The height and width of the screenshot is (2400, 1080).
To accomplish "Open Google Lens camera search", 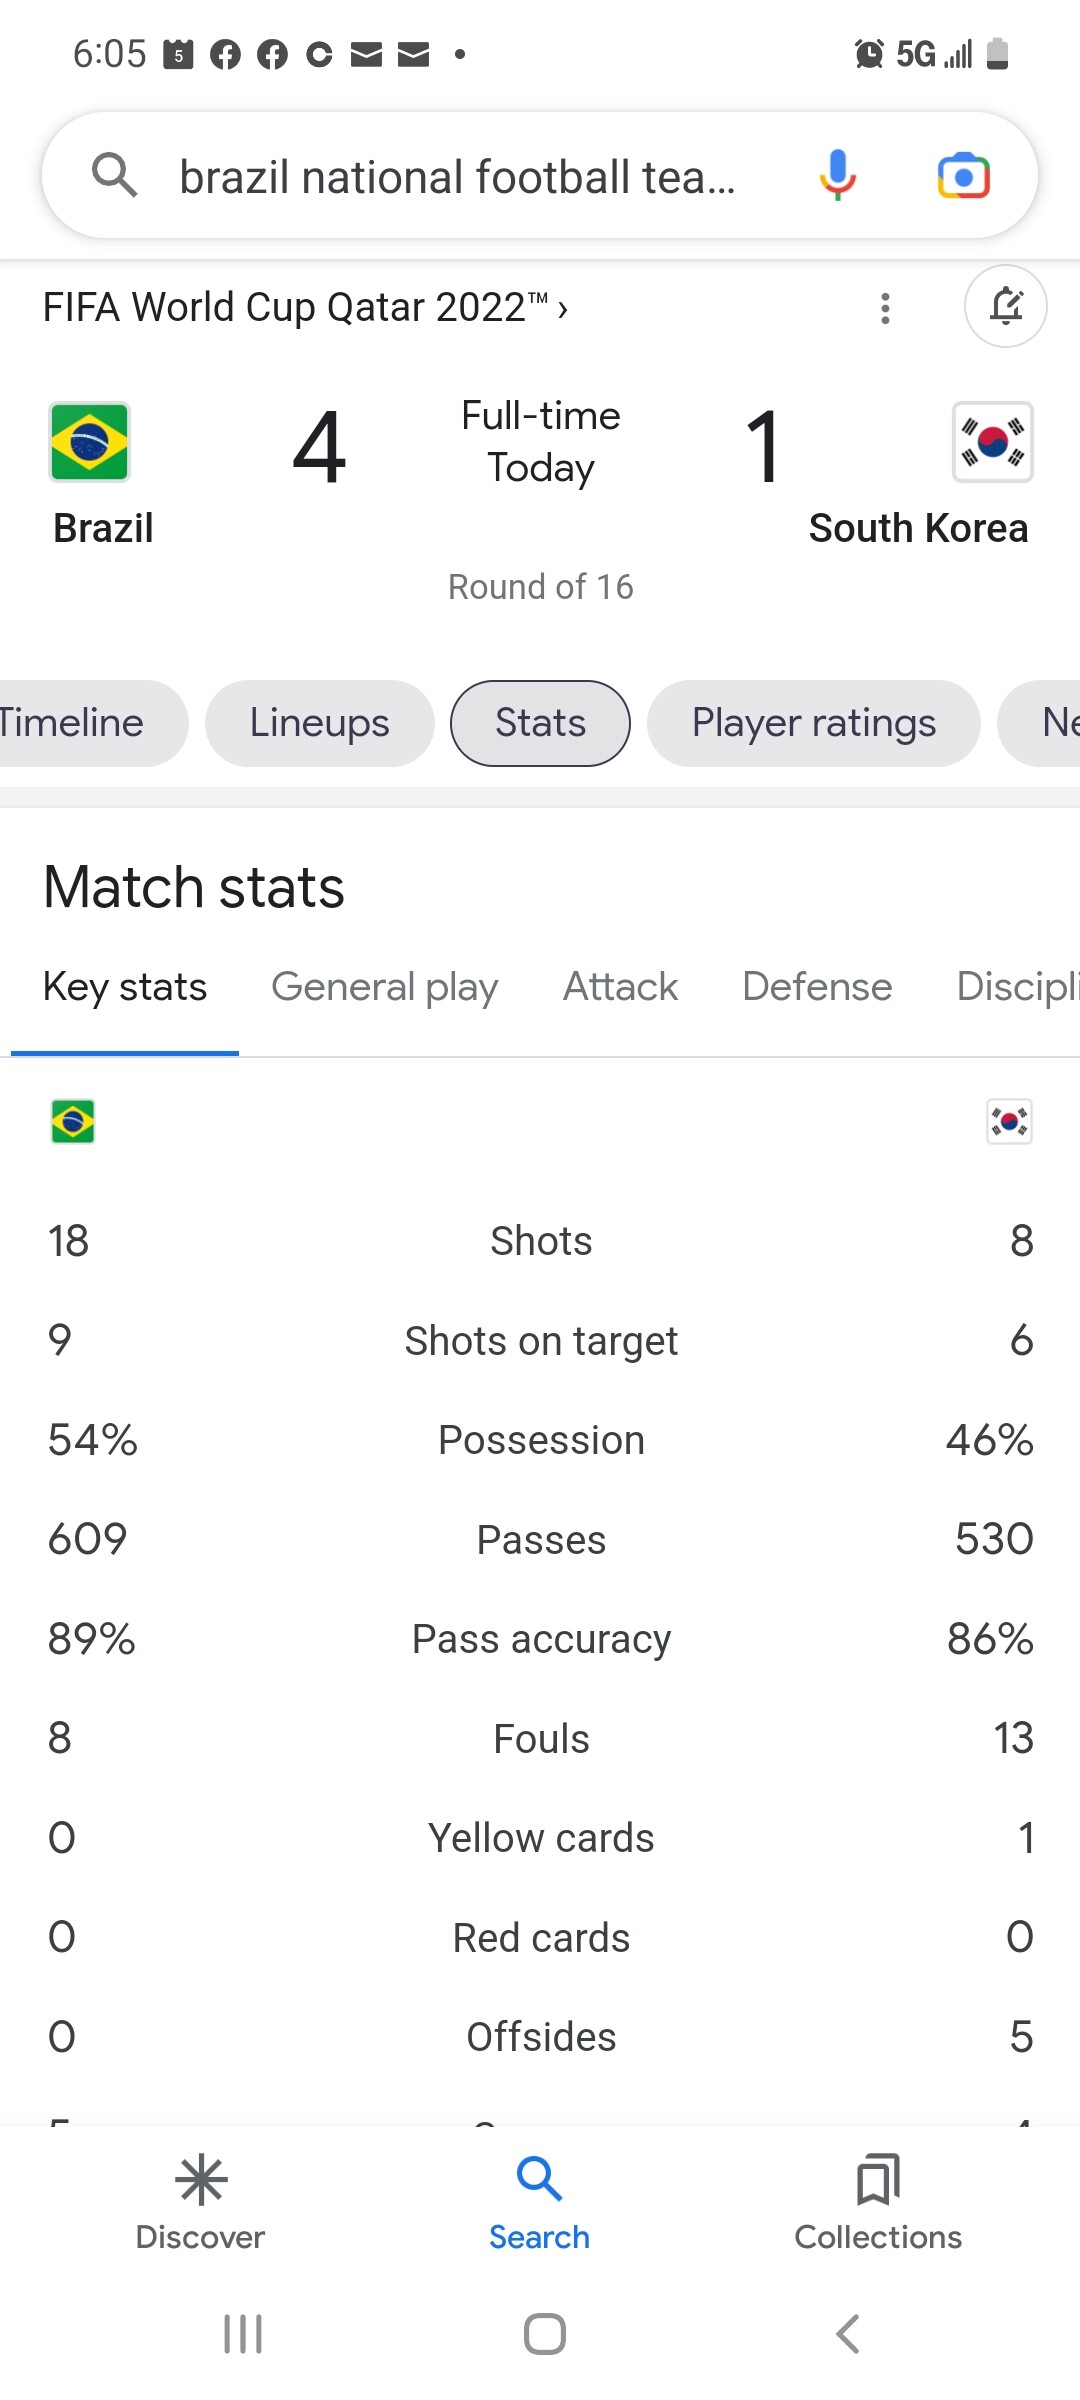I will 963,176.
